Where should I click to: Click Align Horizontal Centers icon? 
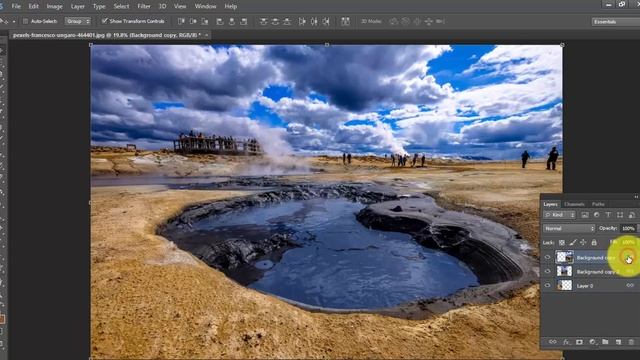[232, 21]
